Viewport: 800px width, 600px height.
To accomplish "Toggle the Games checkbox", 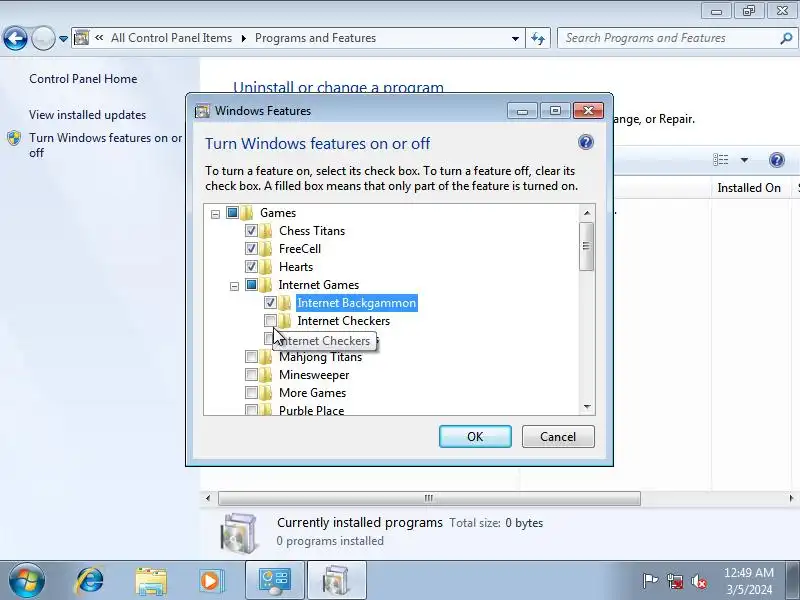I will 232,212.
